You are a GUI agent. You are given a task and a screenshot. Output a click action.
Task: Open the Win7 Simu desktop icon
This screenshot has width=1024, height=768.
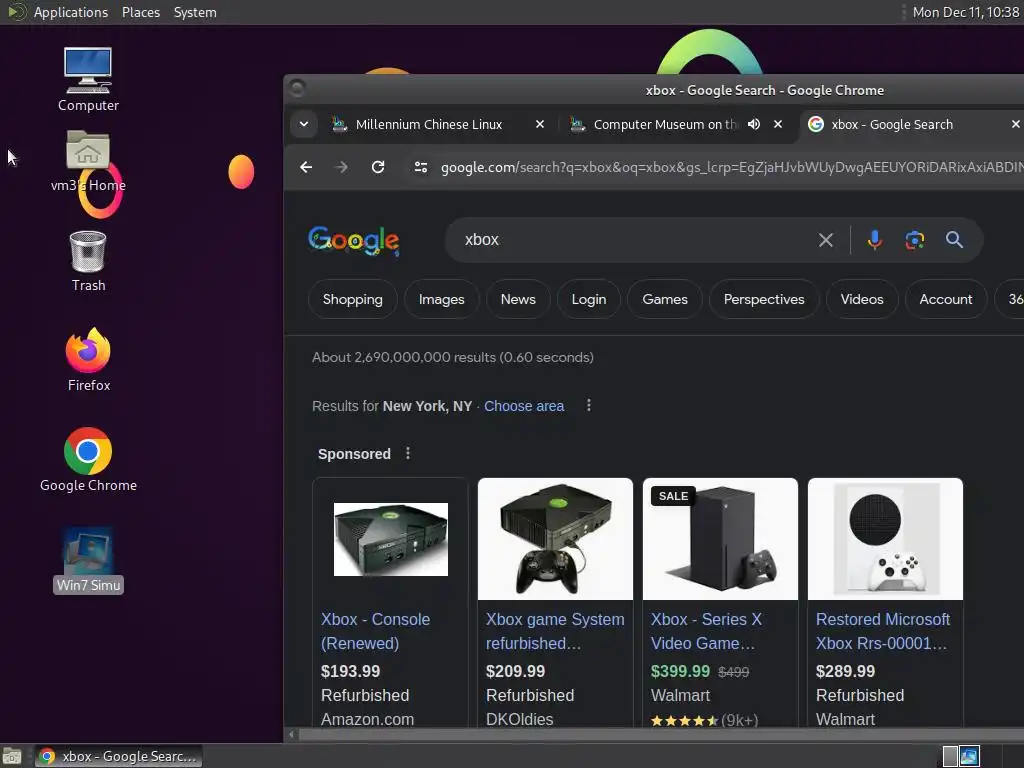[x=88, y=560]
